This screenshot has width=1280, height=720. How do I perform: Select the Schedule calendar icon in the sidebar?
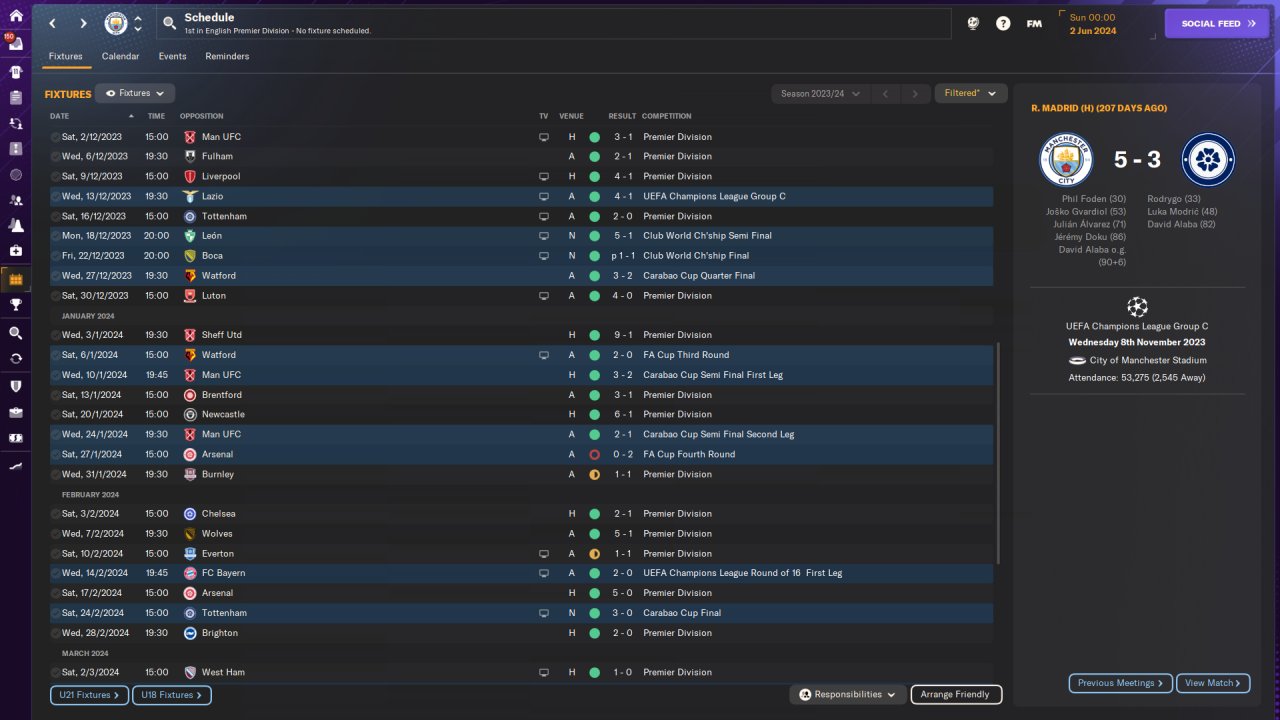click(15, 279)
